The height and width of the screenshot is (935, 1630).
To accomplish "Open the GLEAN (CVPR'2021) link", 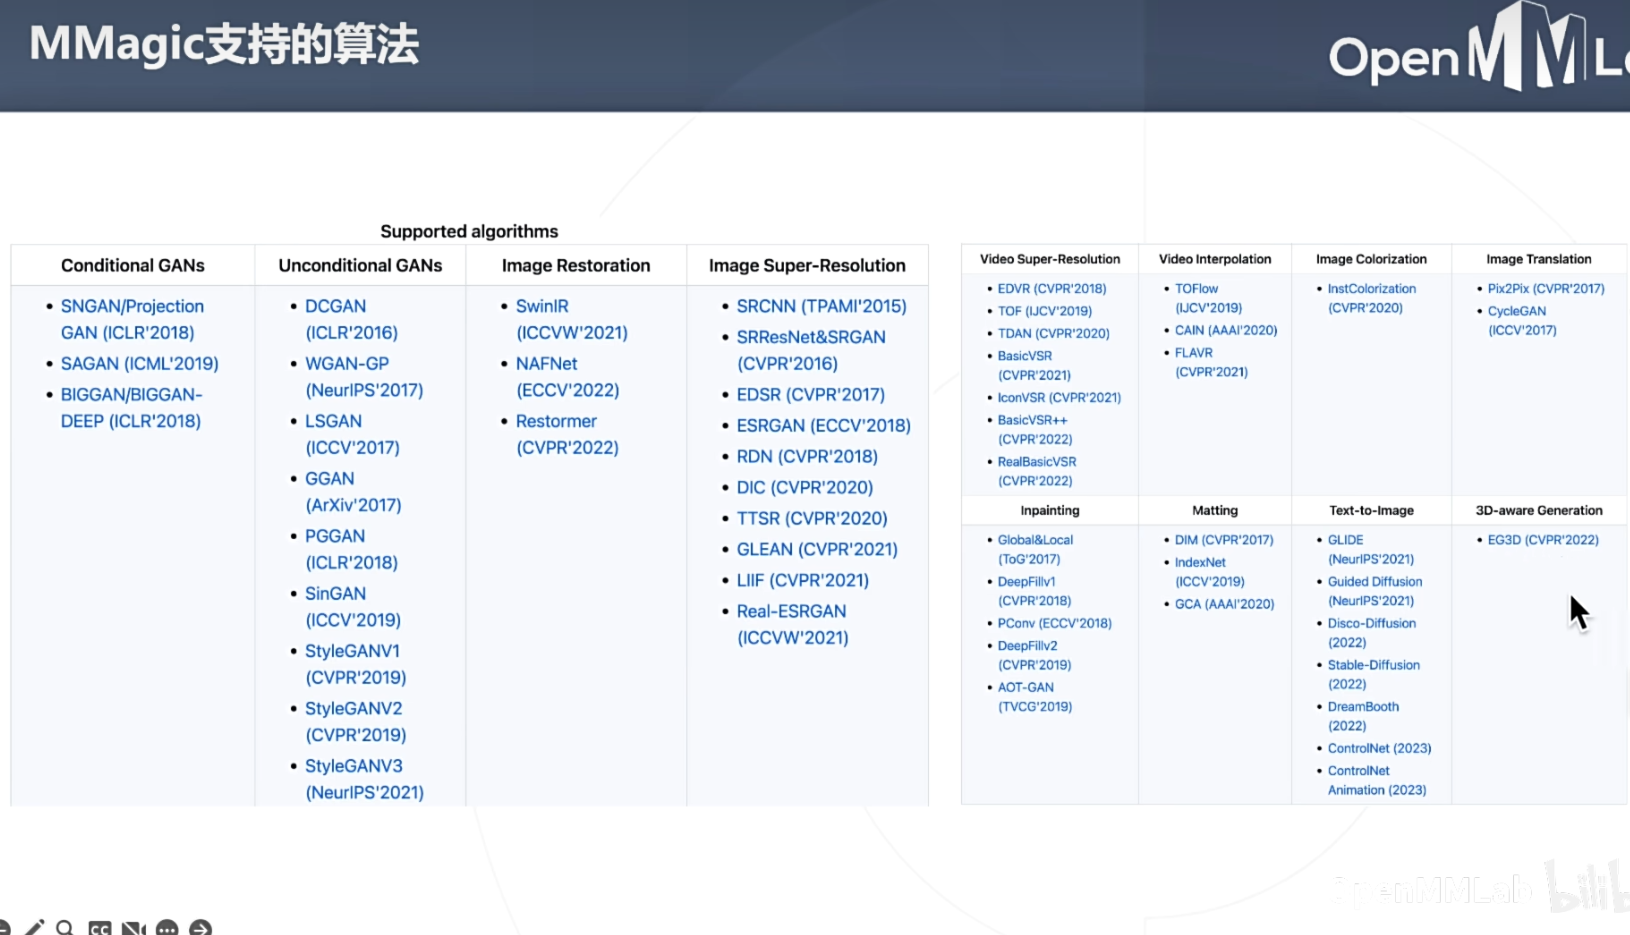I will (x=817, y=549).
